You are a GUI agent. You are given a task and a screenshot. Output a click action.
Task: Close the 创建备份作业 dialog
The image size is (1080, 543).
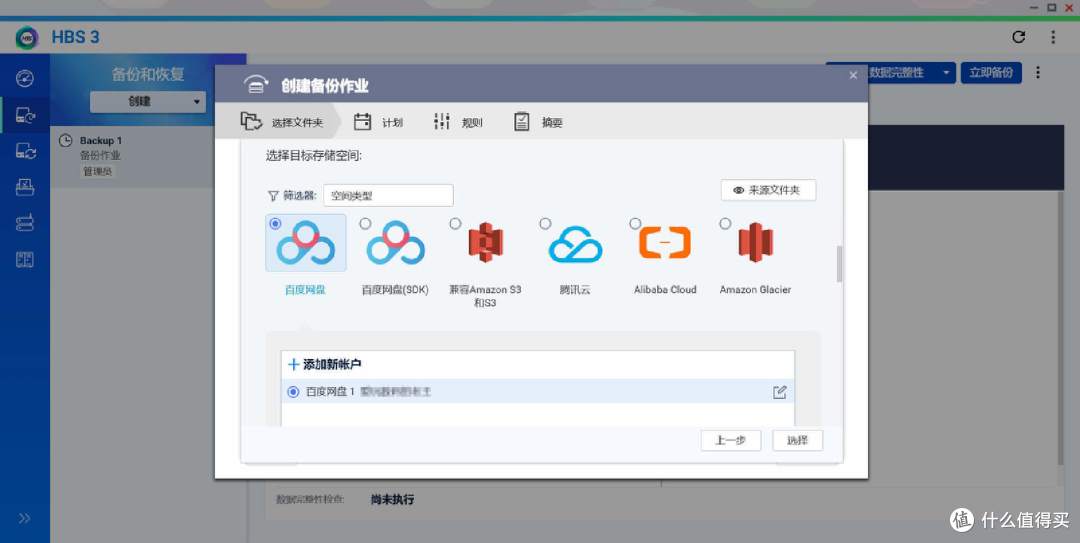853,75
